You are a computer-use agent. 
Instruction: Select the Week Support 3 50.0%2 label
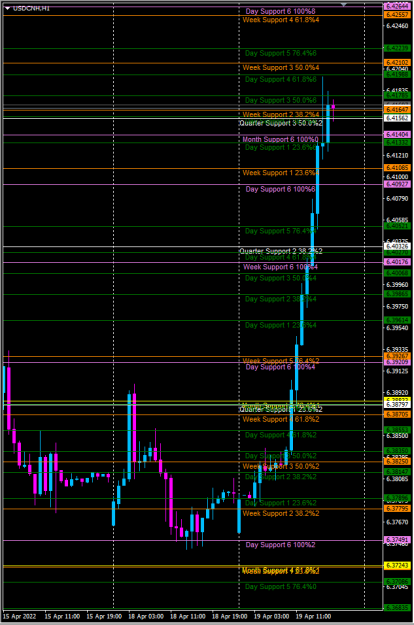pyautogui.click(x=281, y=466)
